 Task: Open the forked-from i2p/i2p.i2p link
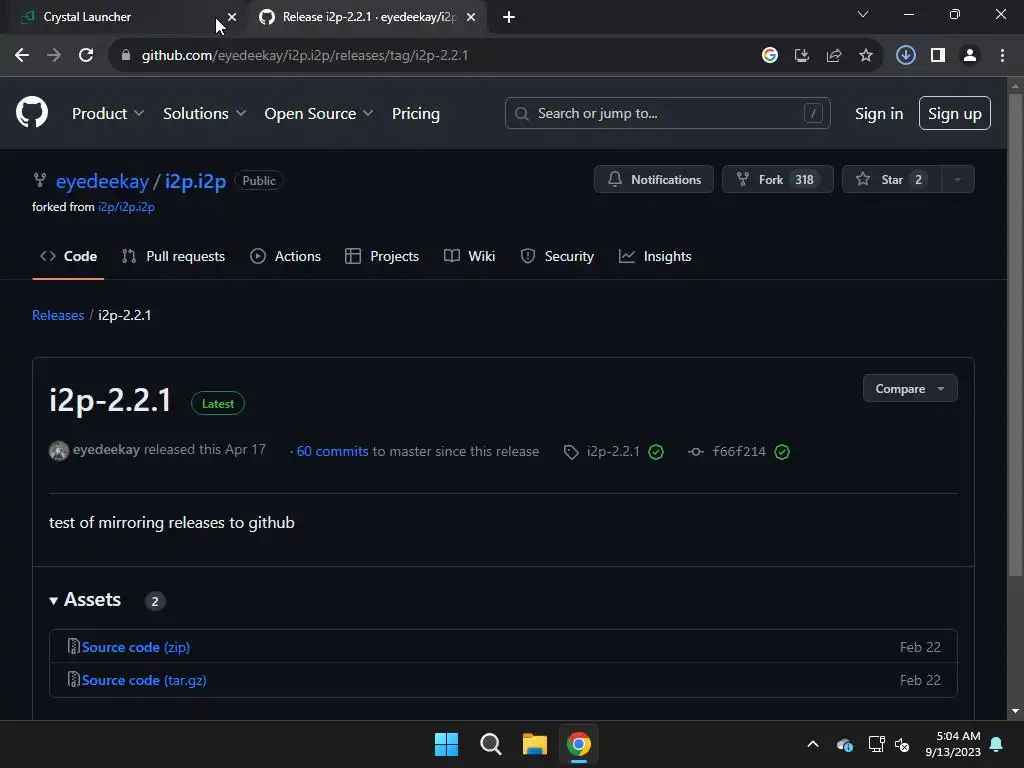126,207
